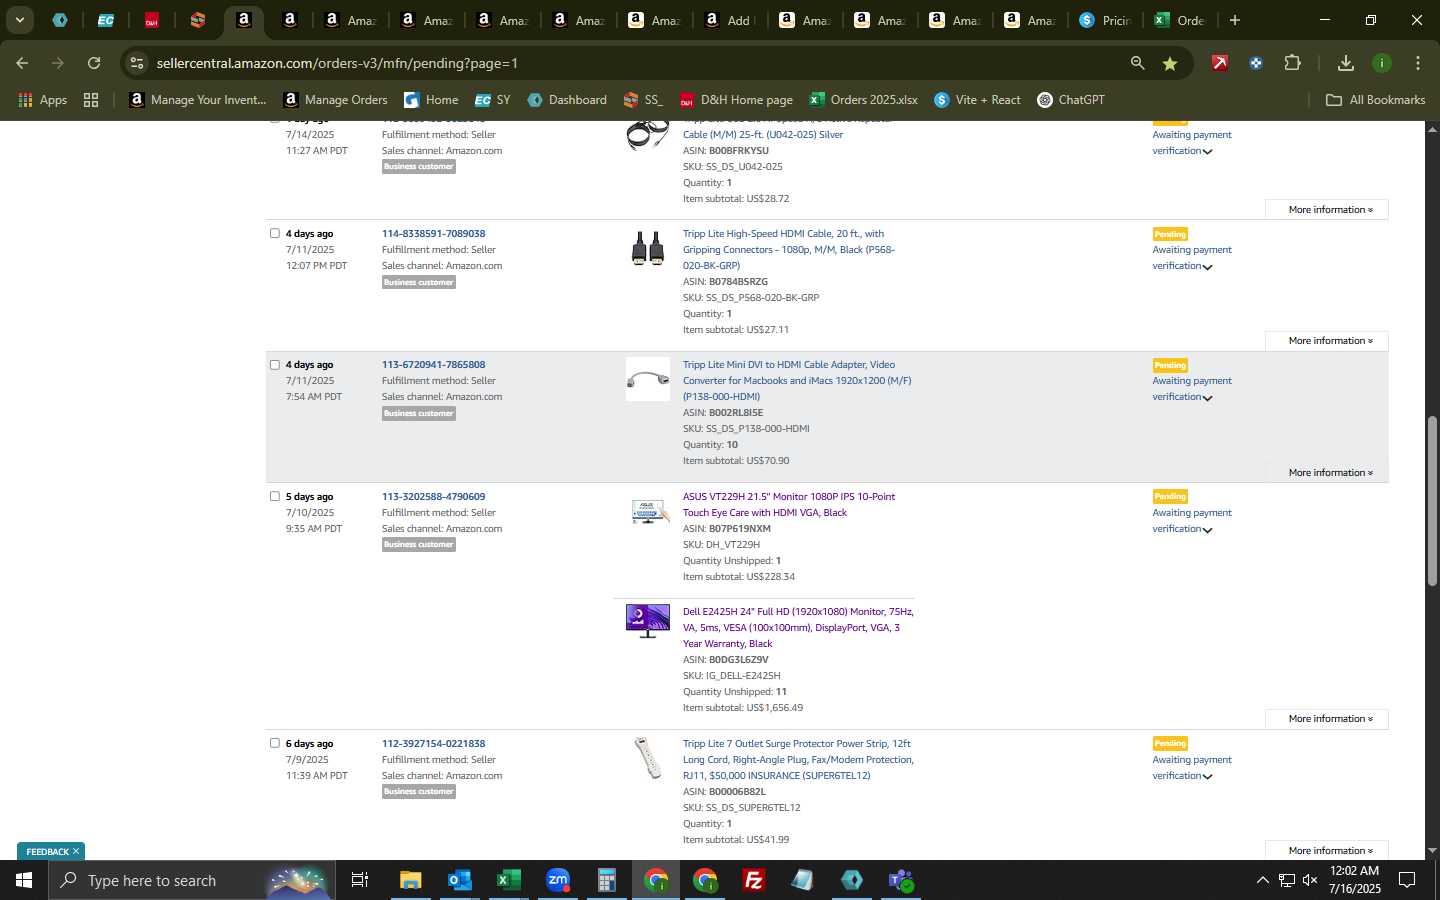Reload the Seller Central page
This screenshot has width=1440, height=900.
(x=94, y=63)
